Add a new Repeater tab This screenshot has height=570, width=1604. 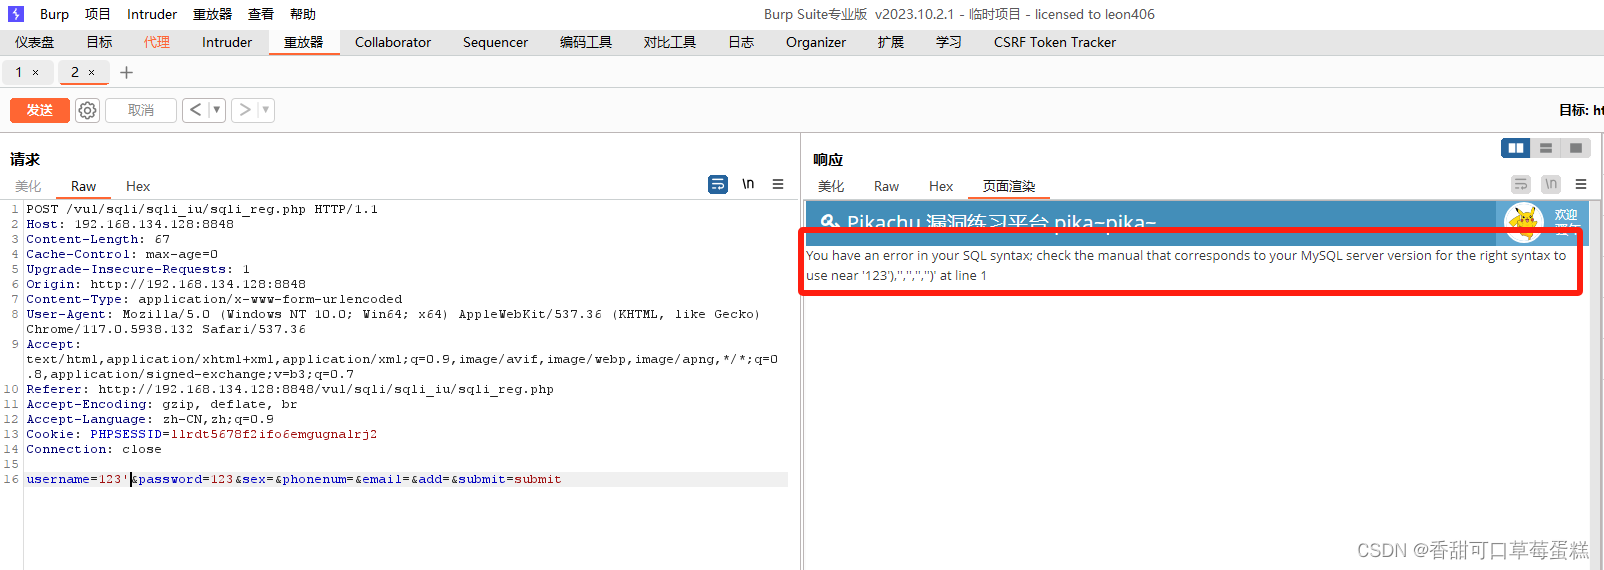coord(126,72)
